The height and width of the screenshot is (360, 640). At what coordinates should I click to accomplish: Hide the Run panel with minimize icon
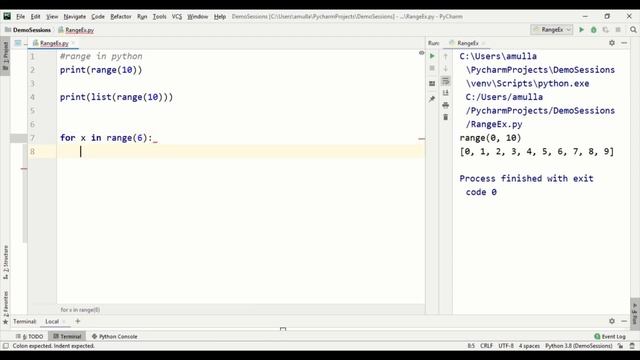click(624, 43)
